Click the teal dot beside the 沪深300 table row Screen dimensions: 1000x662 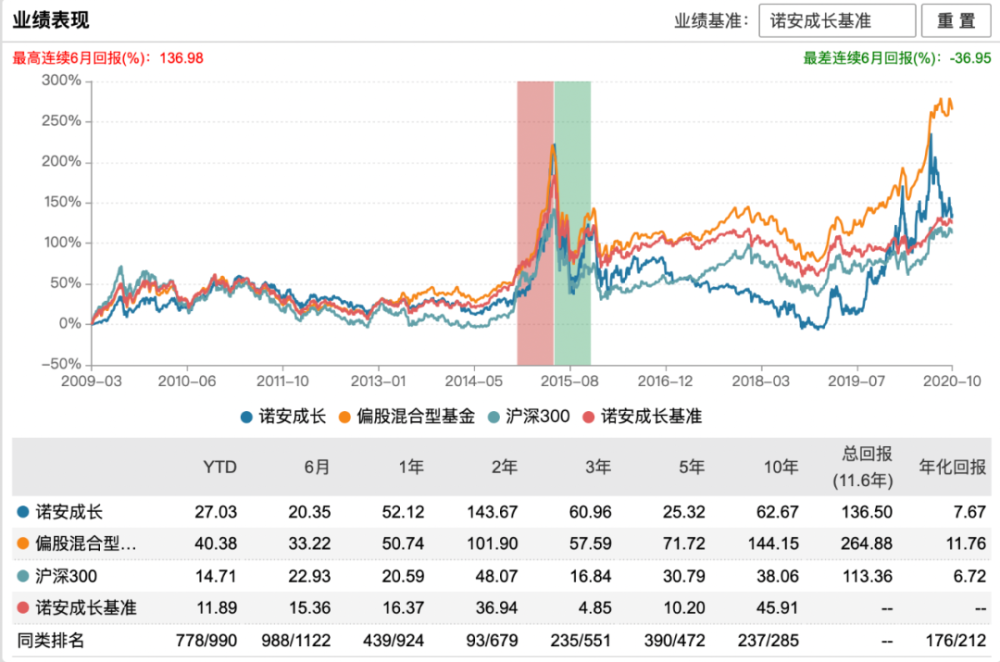(23, 576)
